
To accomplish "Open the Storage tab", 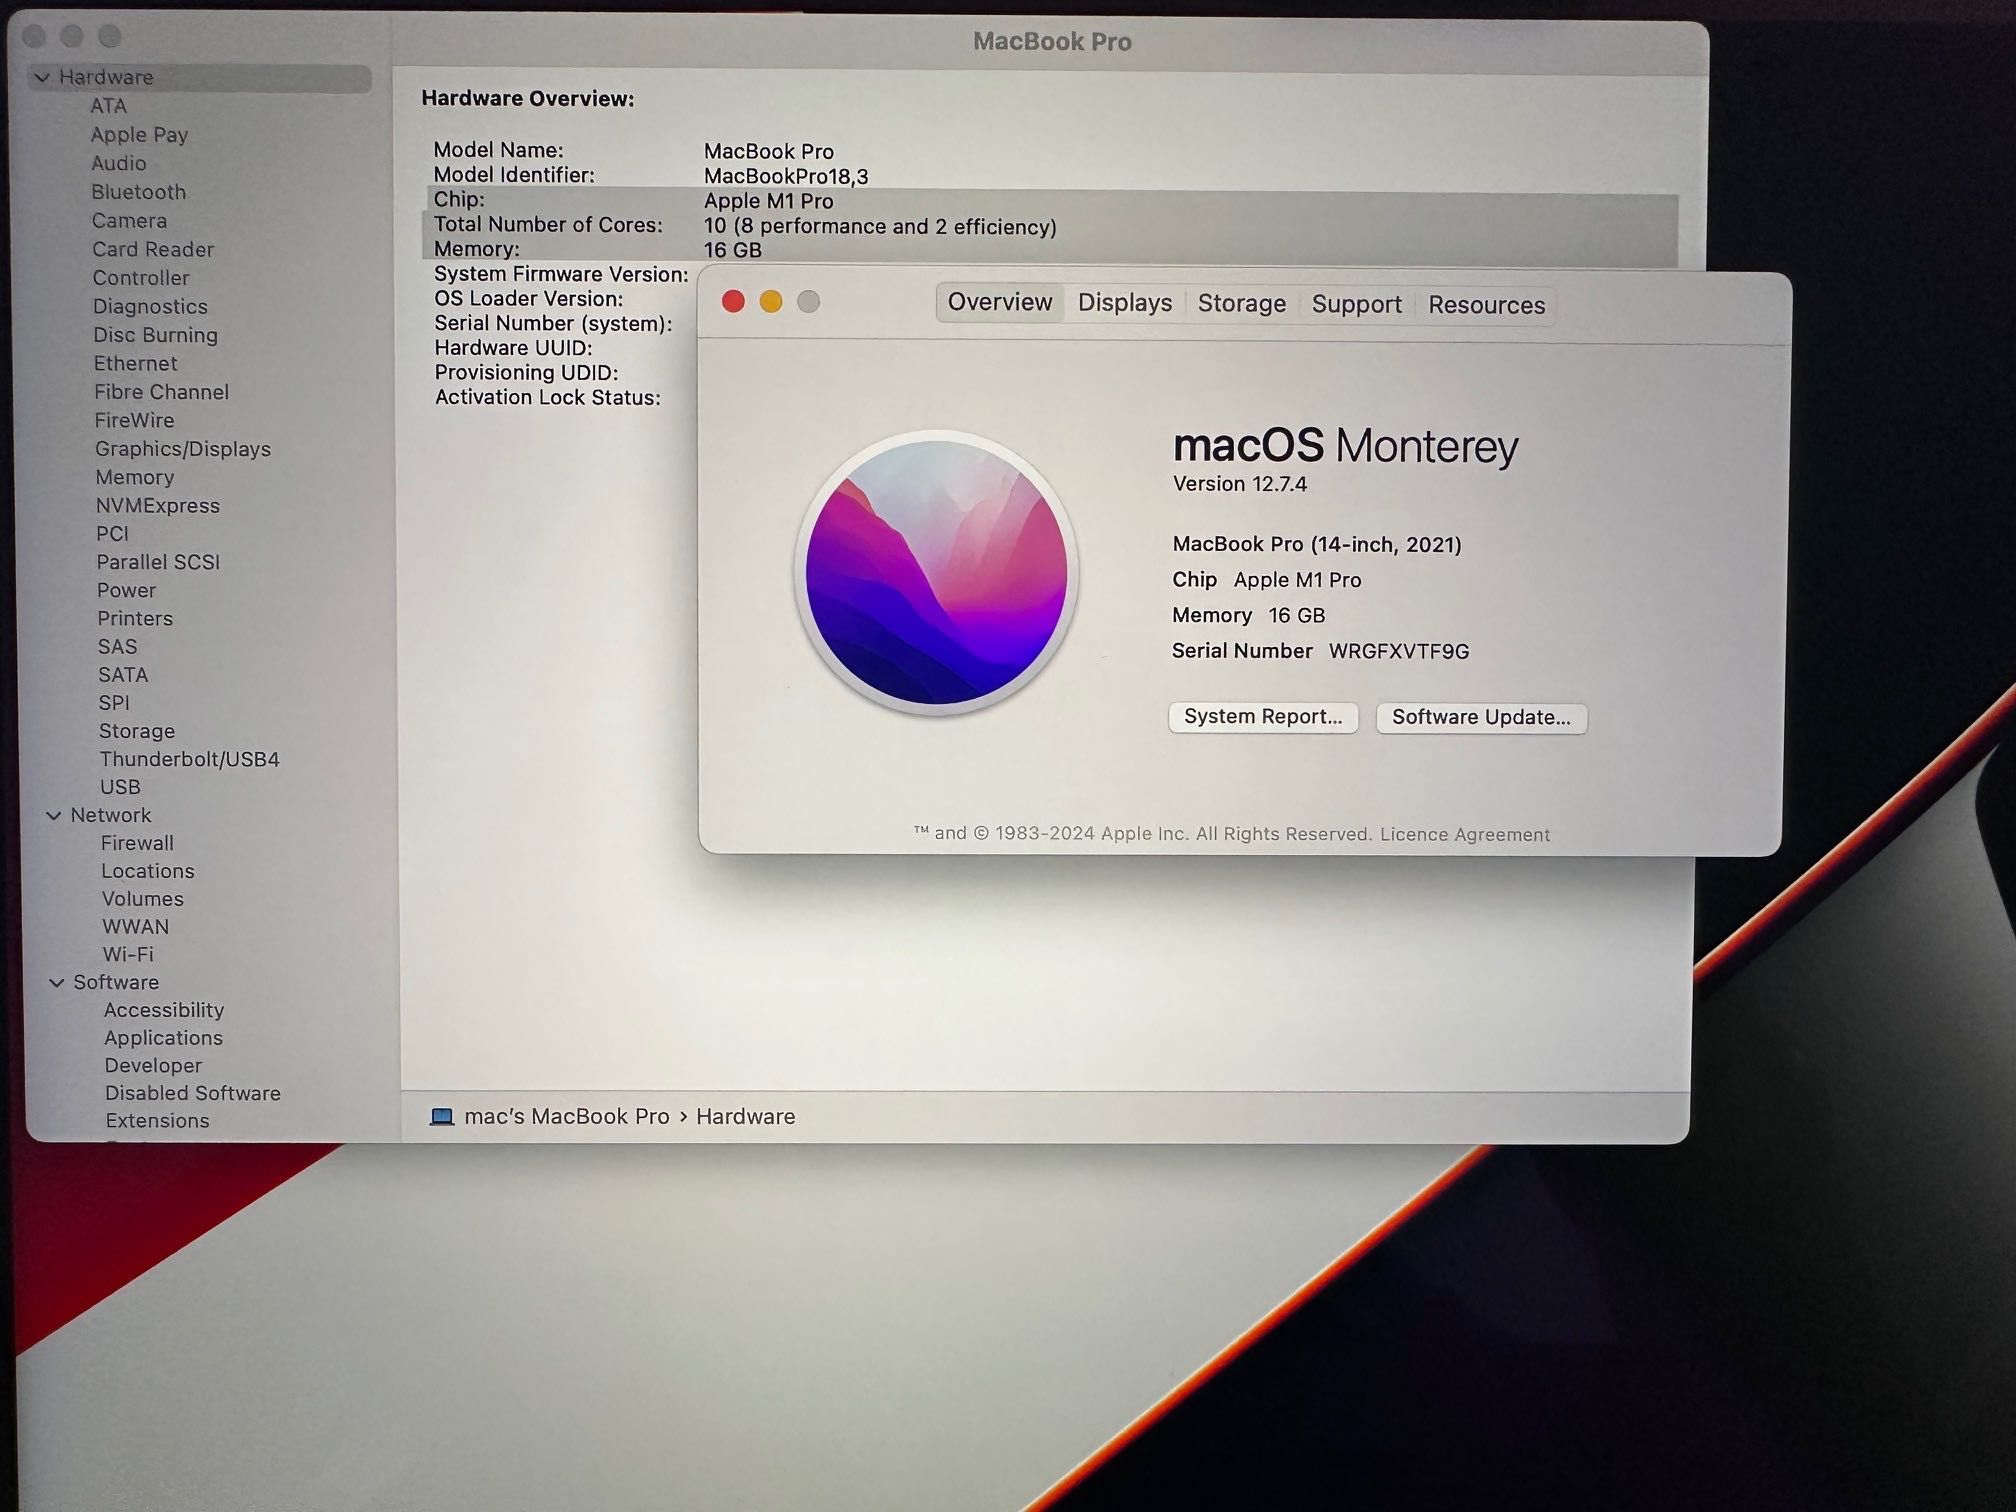I will click(x=1242, y=304).
